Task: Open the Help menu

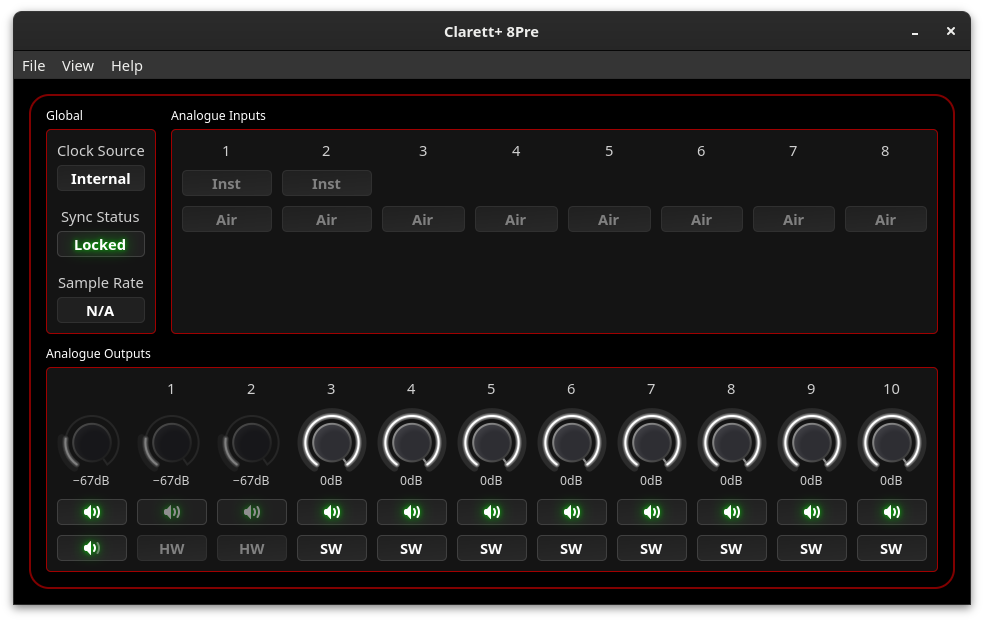Action: coord(126,66)
